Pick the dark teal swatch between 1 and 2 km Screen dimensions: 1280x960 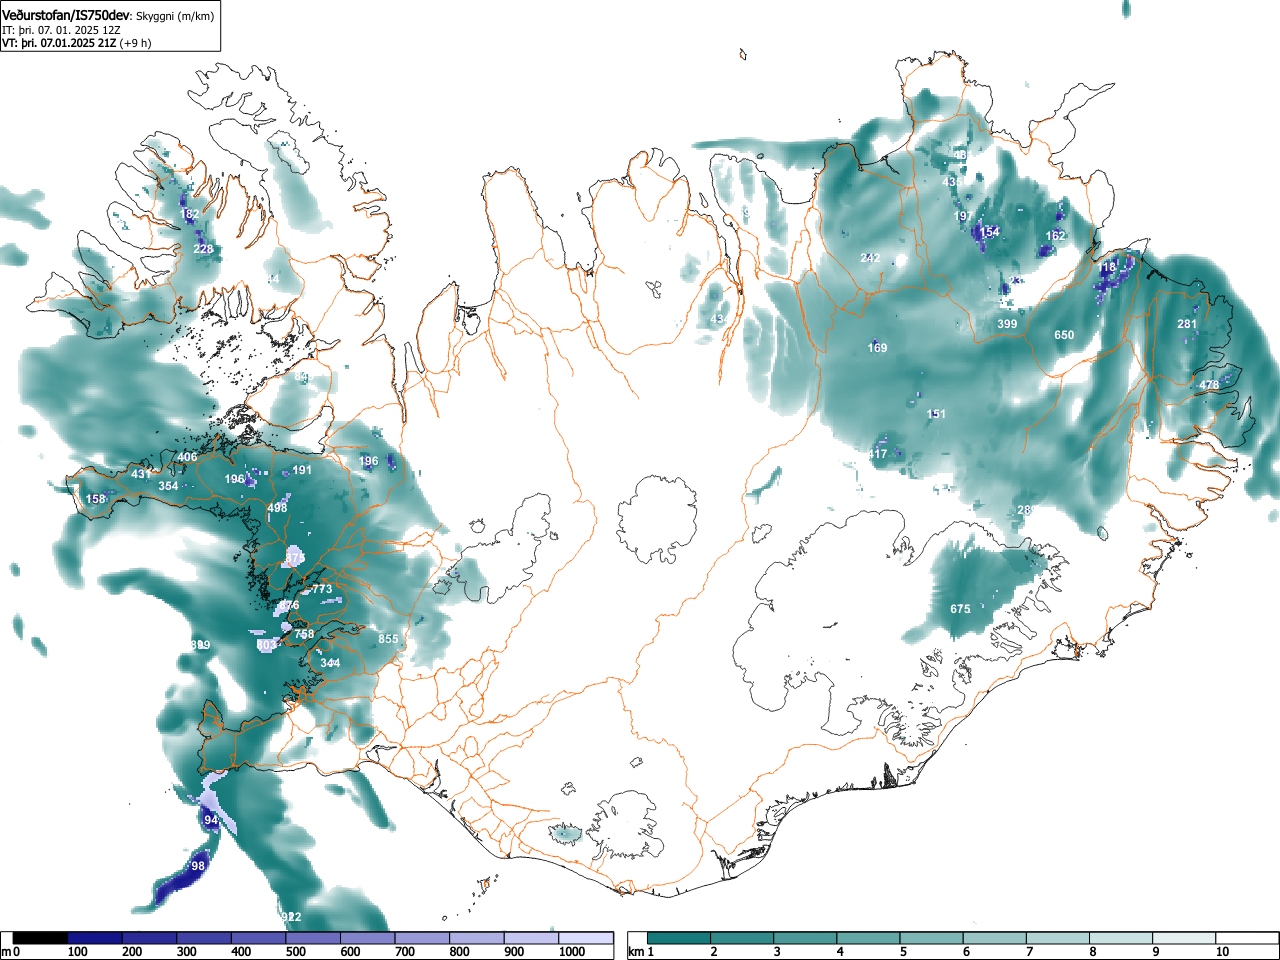[679, 938]
